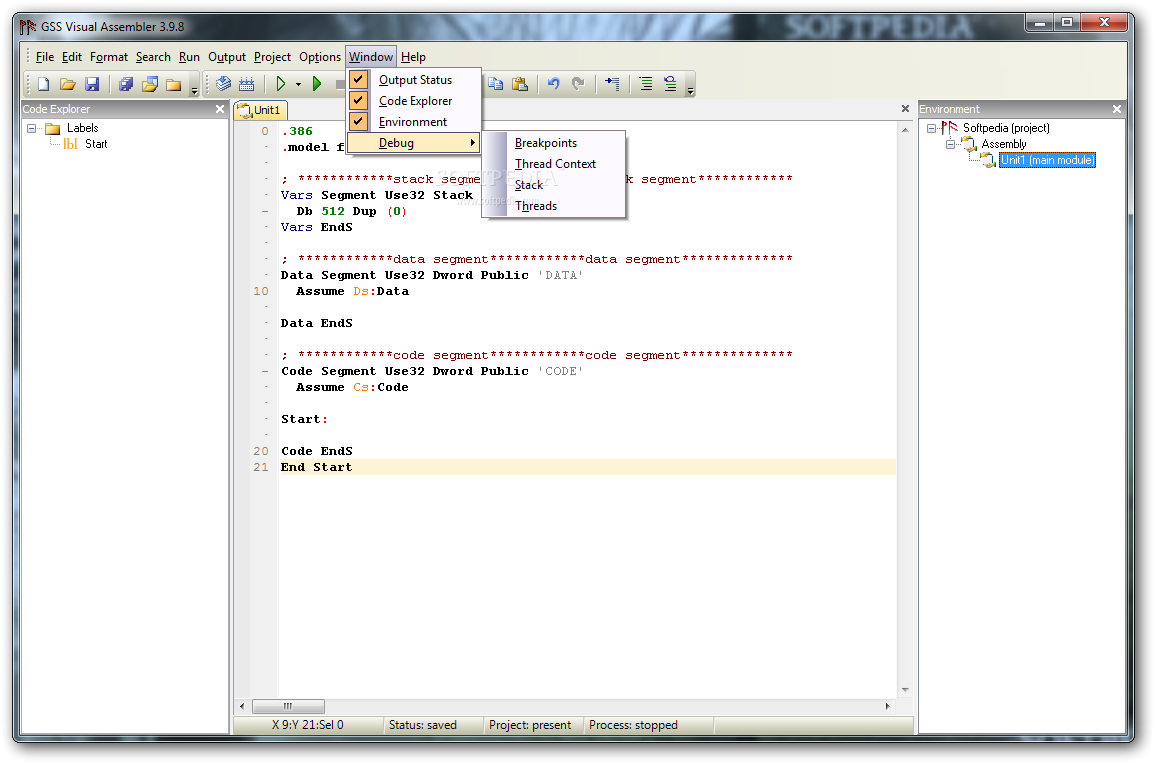Click the Align text lines toolbar icon

tap(646, 84)
